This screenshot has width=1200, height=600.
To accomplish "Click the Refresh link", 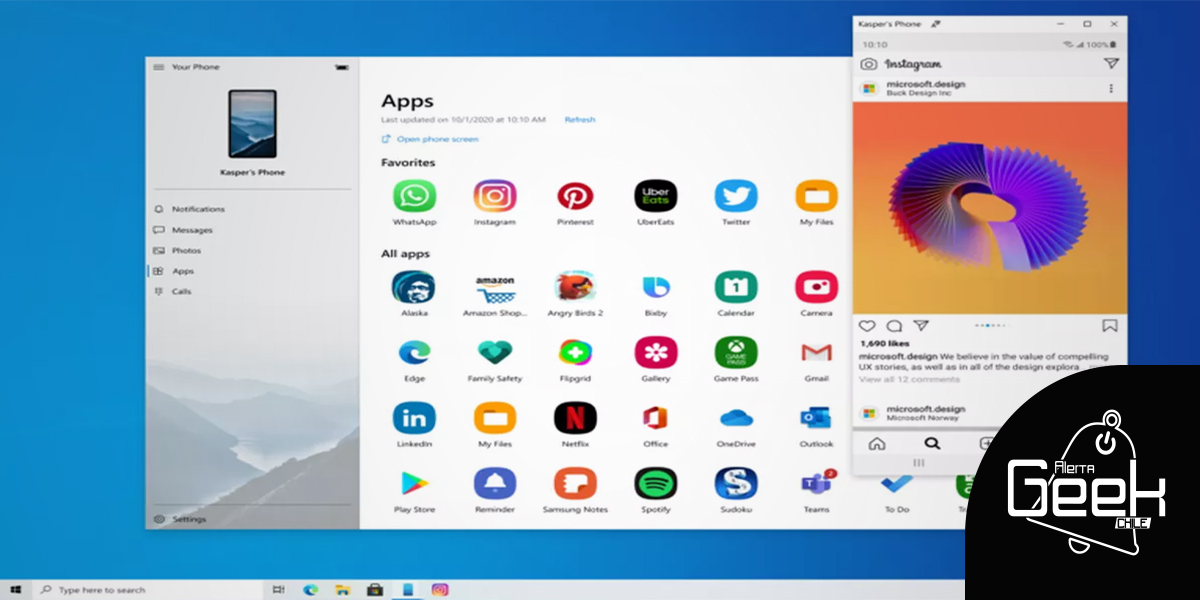I will [580, 120].
